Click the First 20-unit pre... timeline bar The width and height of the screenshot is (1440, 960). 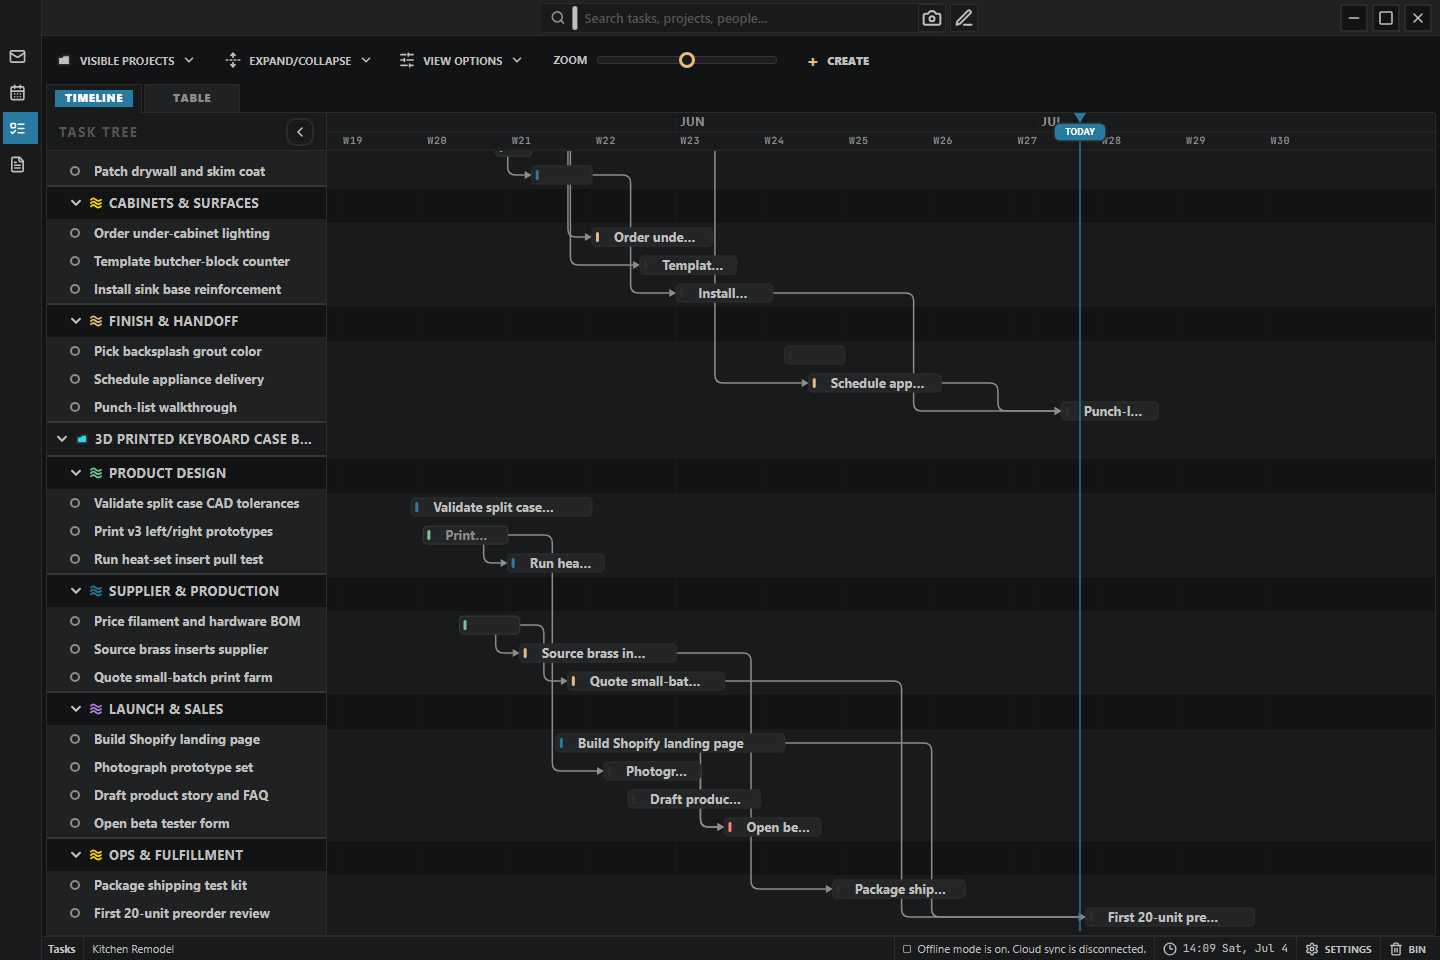click(1170, 917)
